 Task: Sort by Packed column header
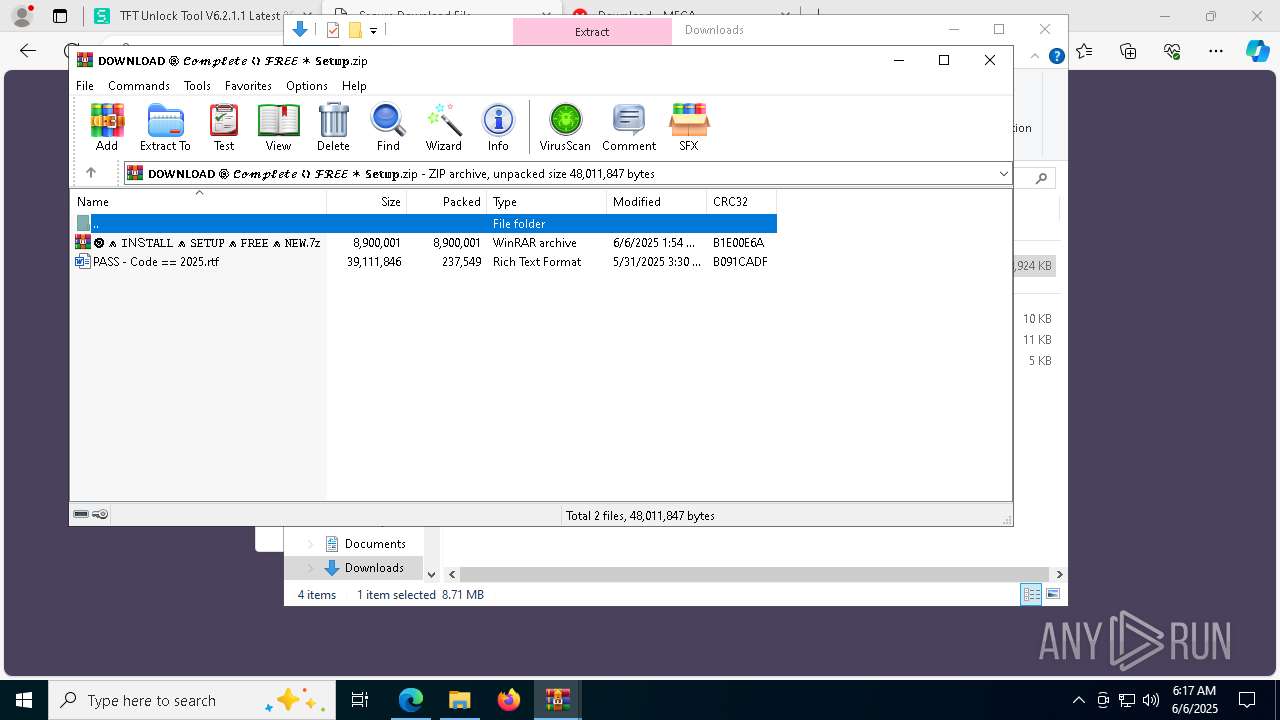point(447,201)
